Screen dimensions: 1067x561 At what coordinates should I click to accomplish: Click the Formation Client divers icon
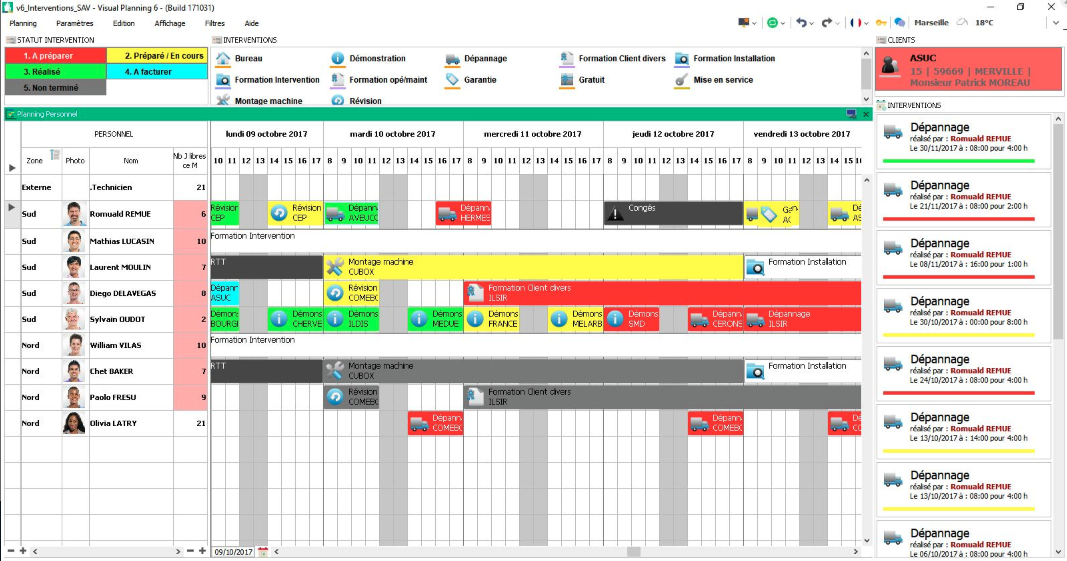567,59
